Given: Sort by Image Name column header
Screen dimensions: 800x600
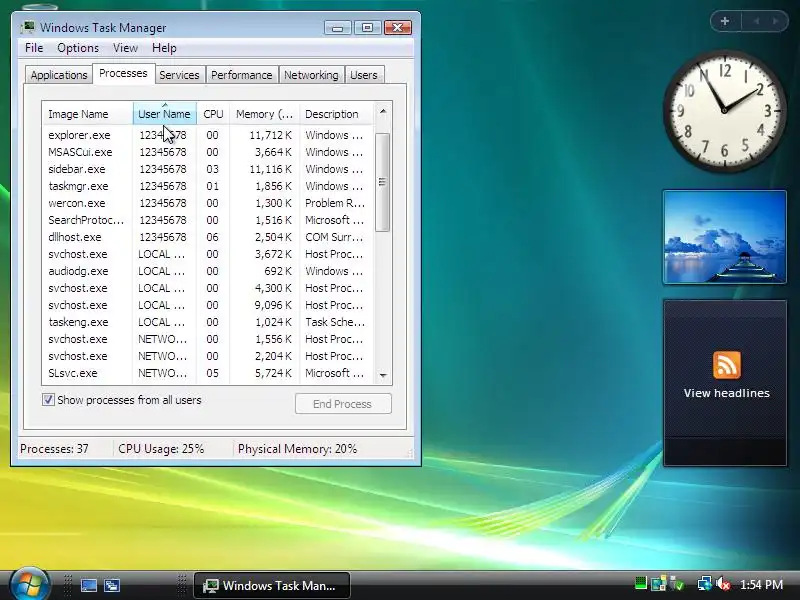Looking at the screenshot, I should coord(87,114).
